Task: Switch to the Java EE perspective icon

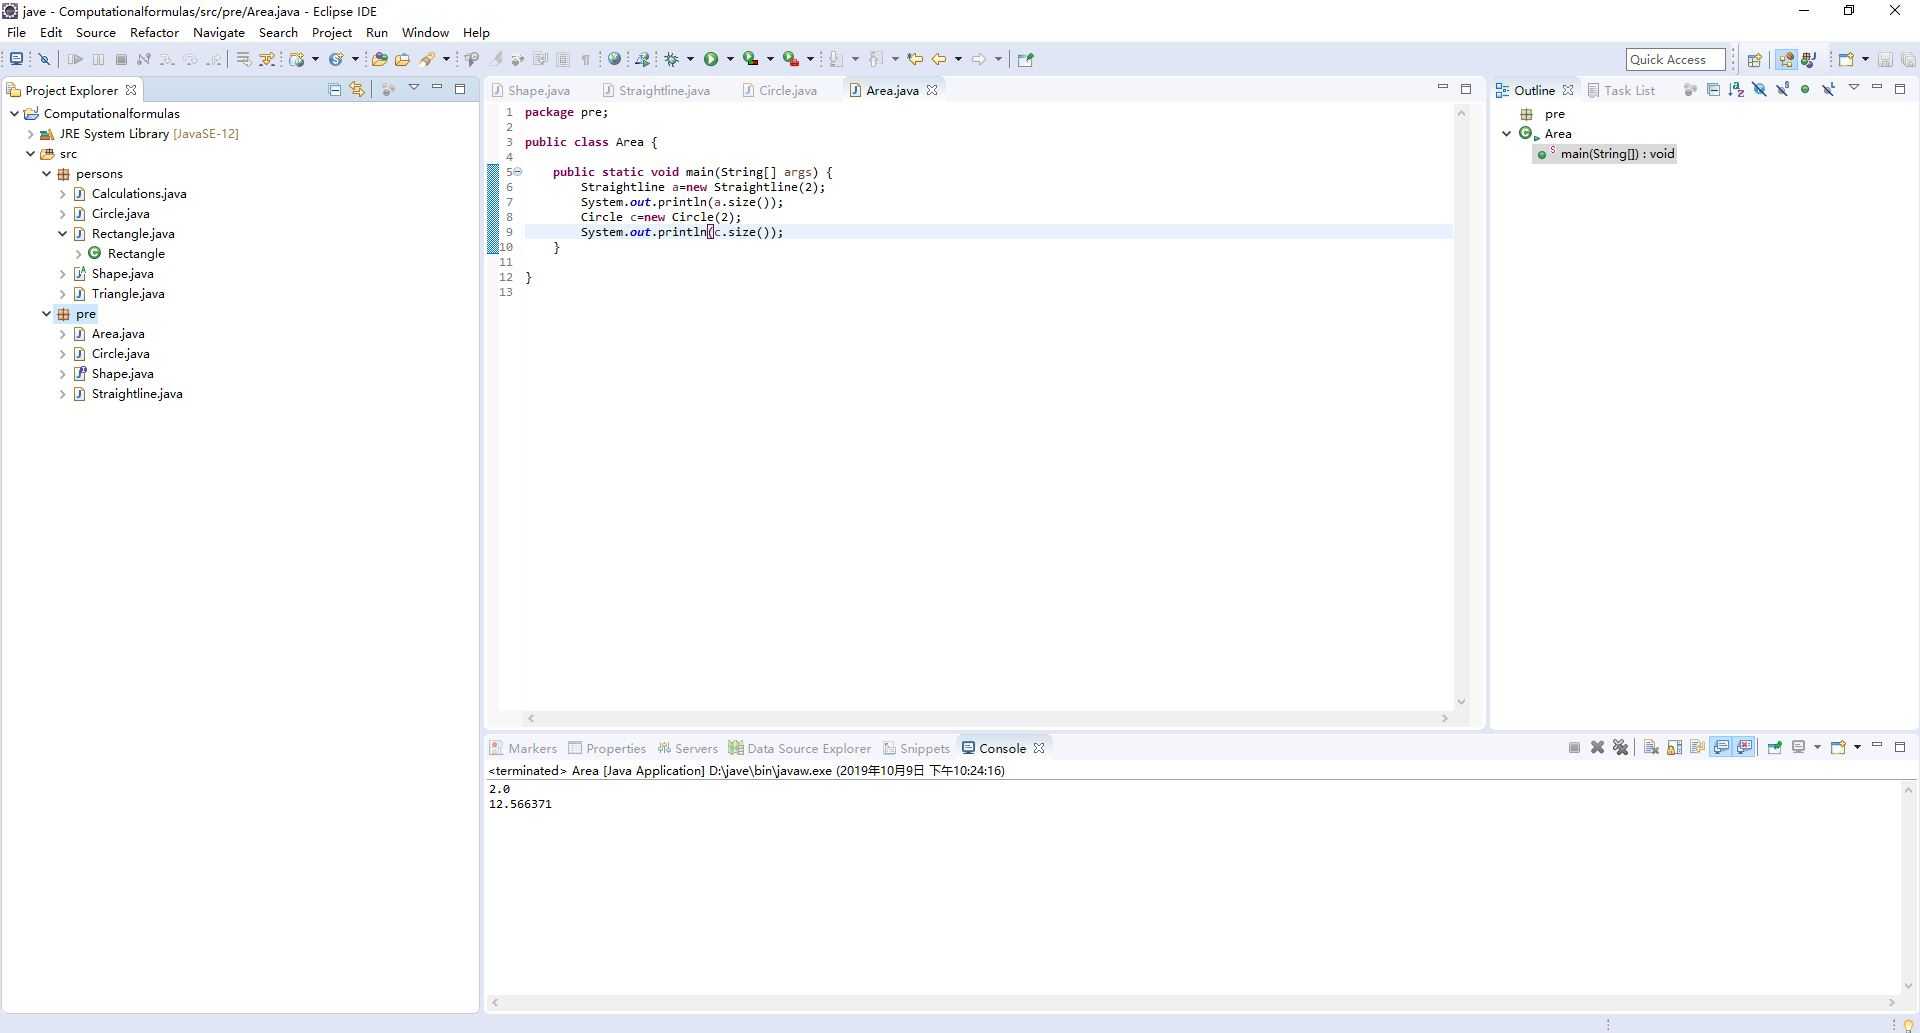Action: pyautogui.click(x=1786, y=59)
